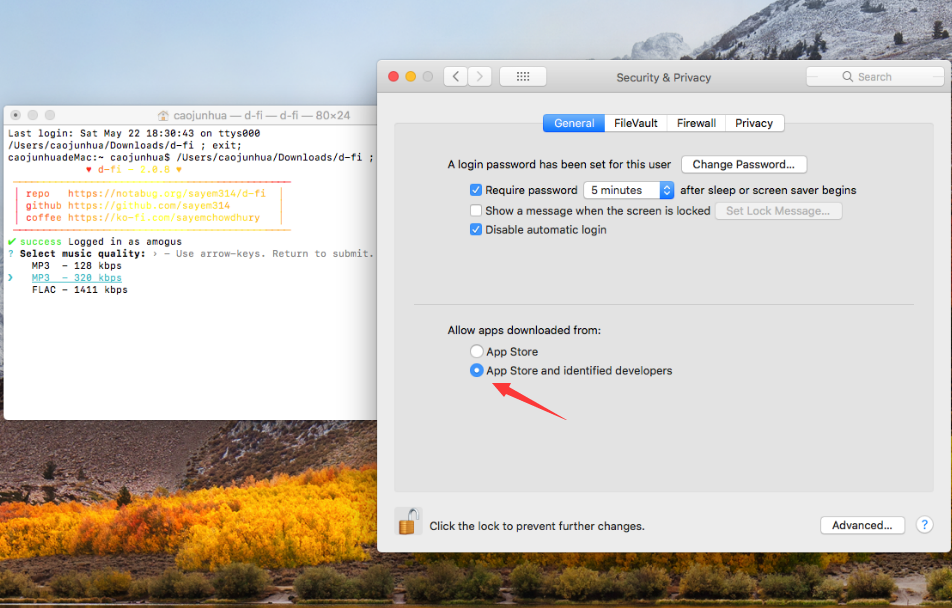Open the Advanced settings button
The width and height of the screenshot is (952, 608).
tap(861, 525)
